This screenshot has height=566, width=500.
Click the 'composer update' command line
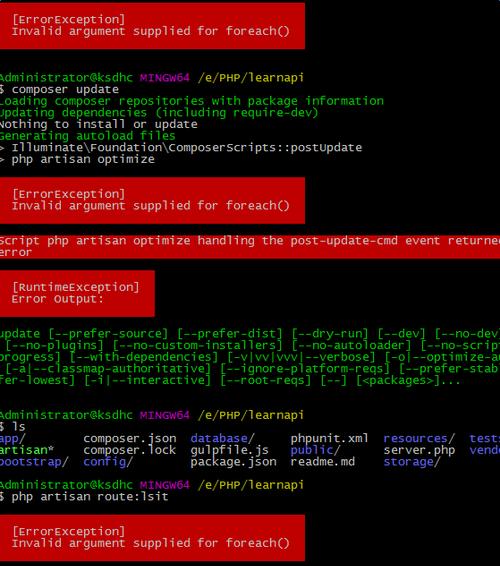coord(60,89)
